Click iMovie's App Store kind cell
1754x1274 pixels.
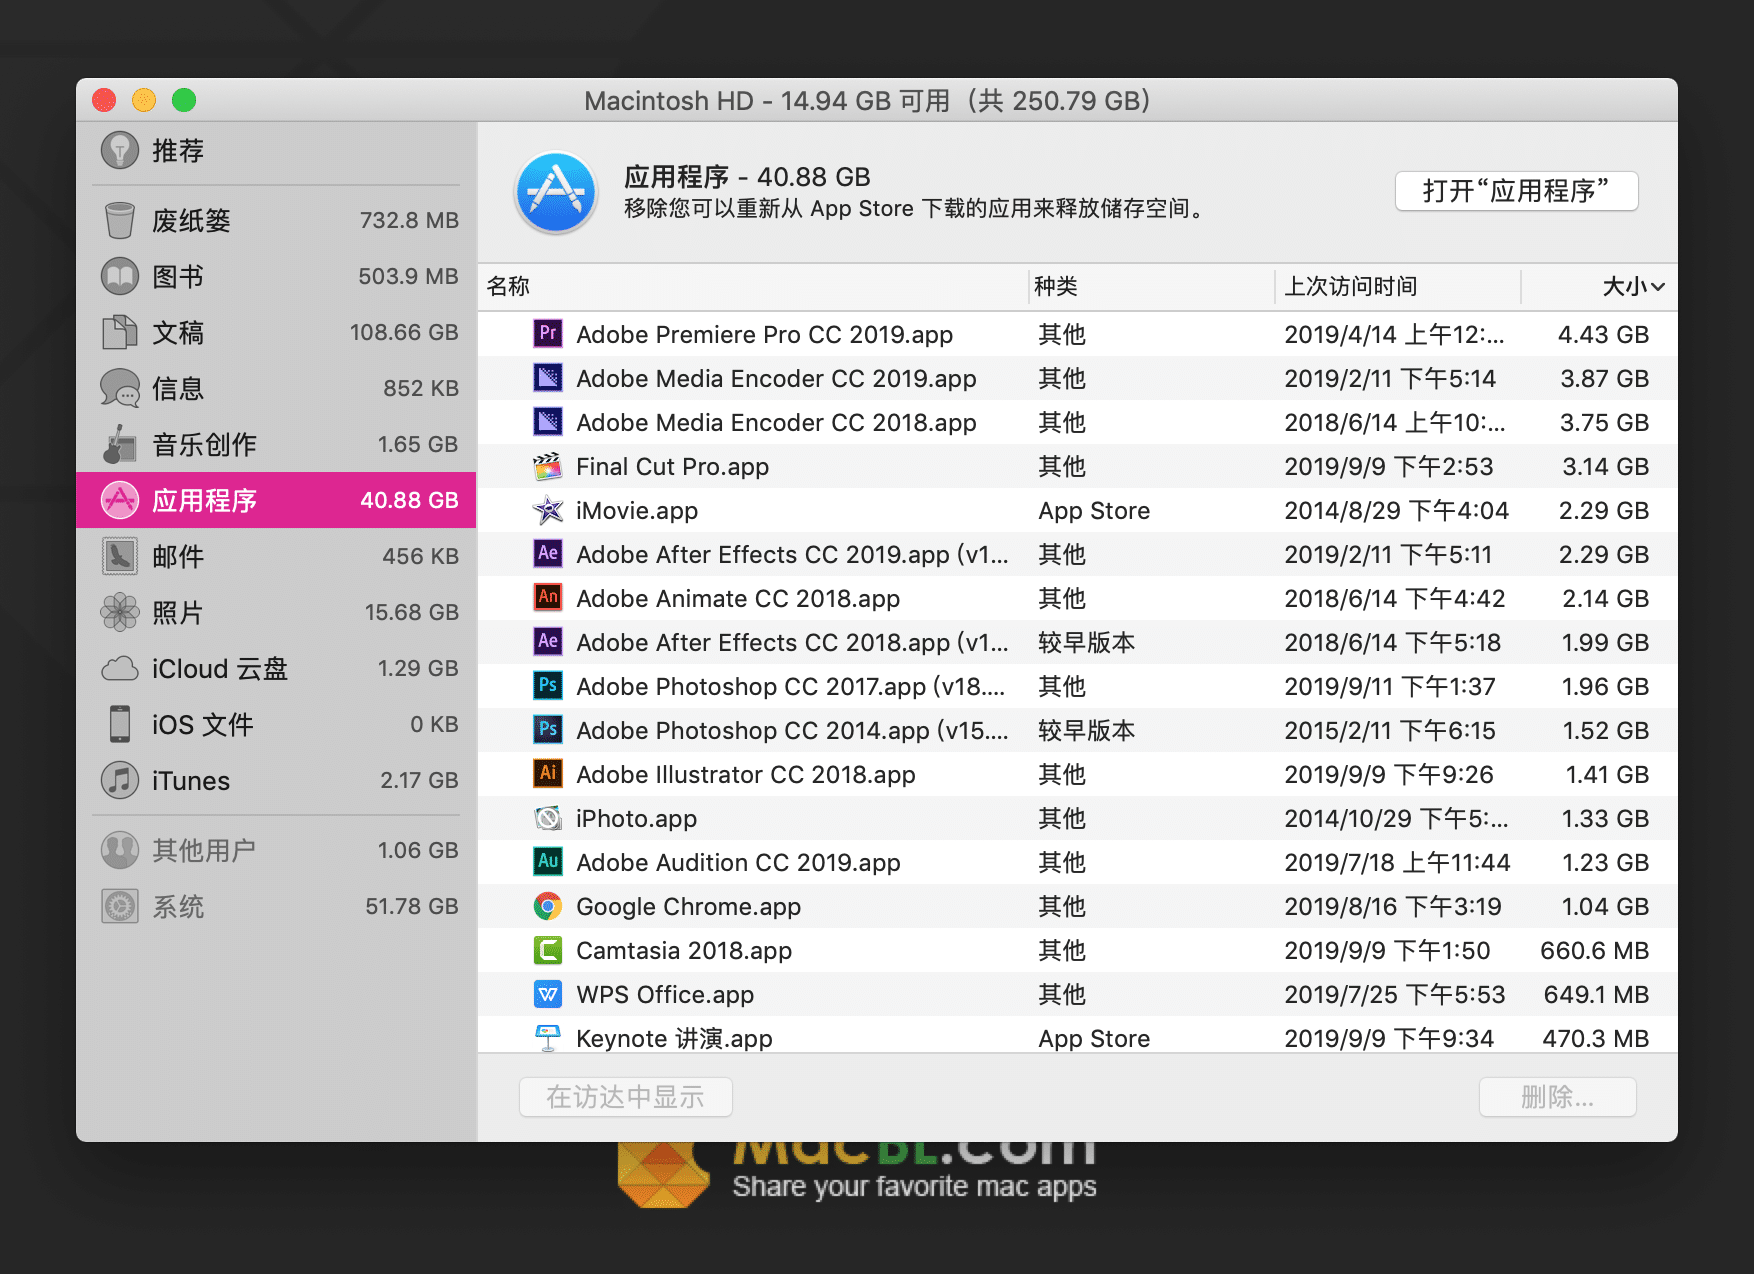1094,510
